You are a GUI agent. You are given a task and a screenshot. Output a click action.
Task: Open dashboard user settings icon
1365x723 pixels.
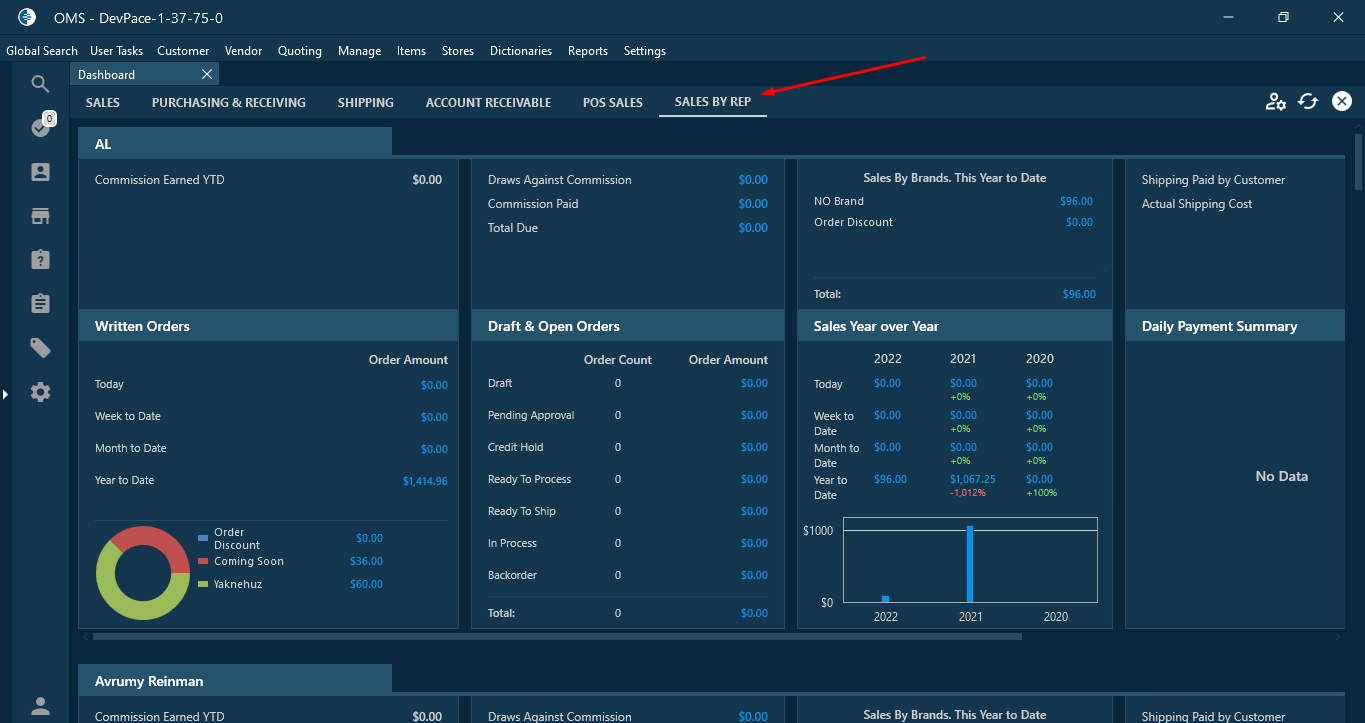(x=1275, y=101)
